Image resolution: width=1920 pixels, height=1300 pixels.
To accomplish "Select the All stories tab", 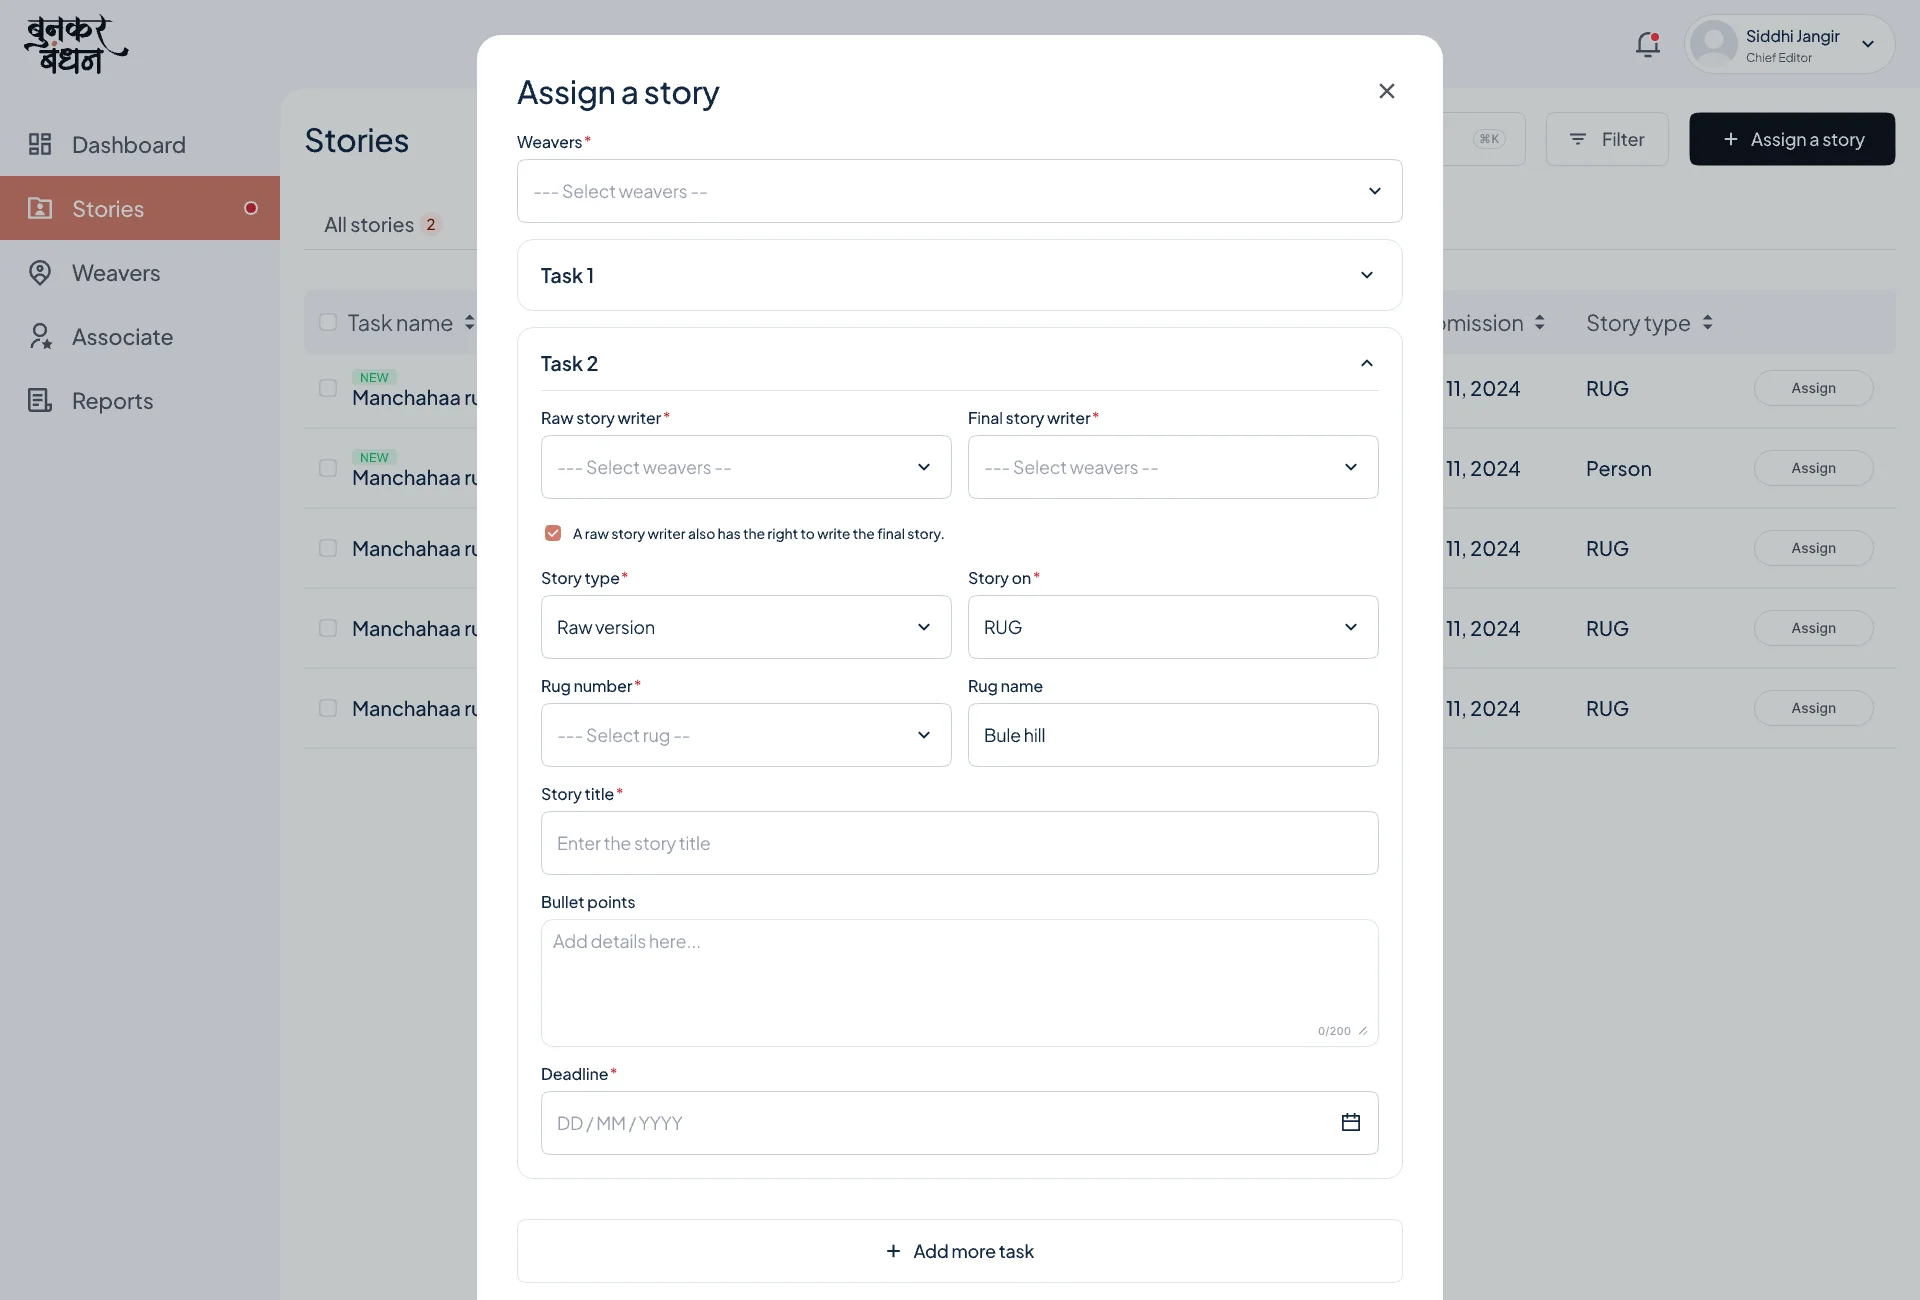I will click(381, 224).
